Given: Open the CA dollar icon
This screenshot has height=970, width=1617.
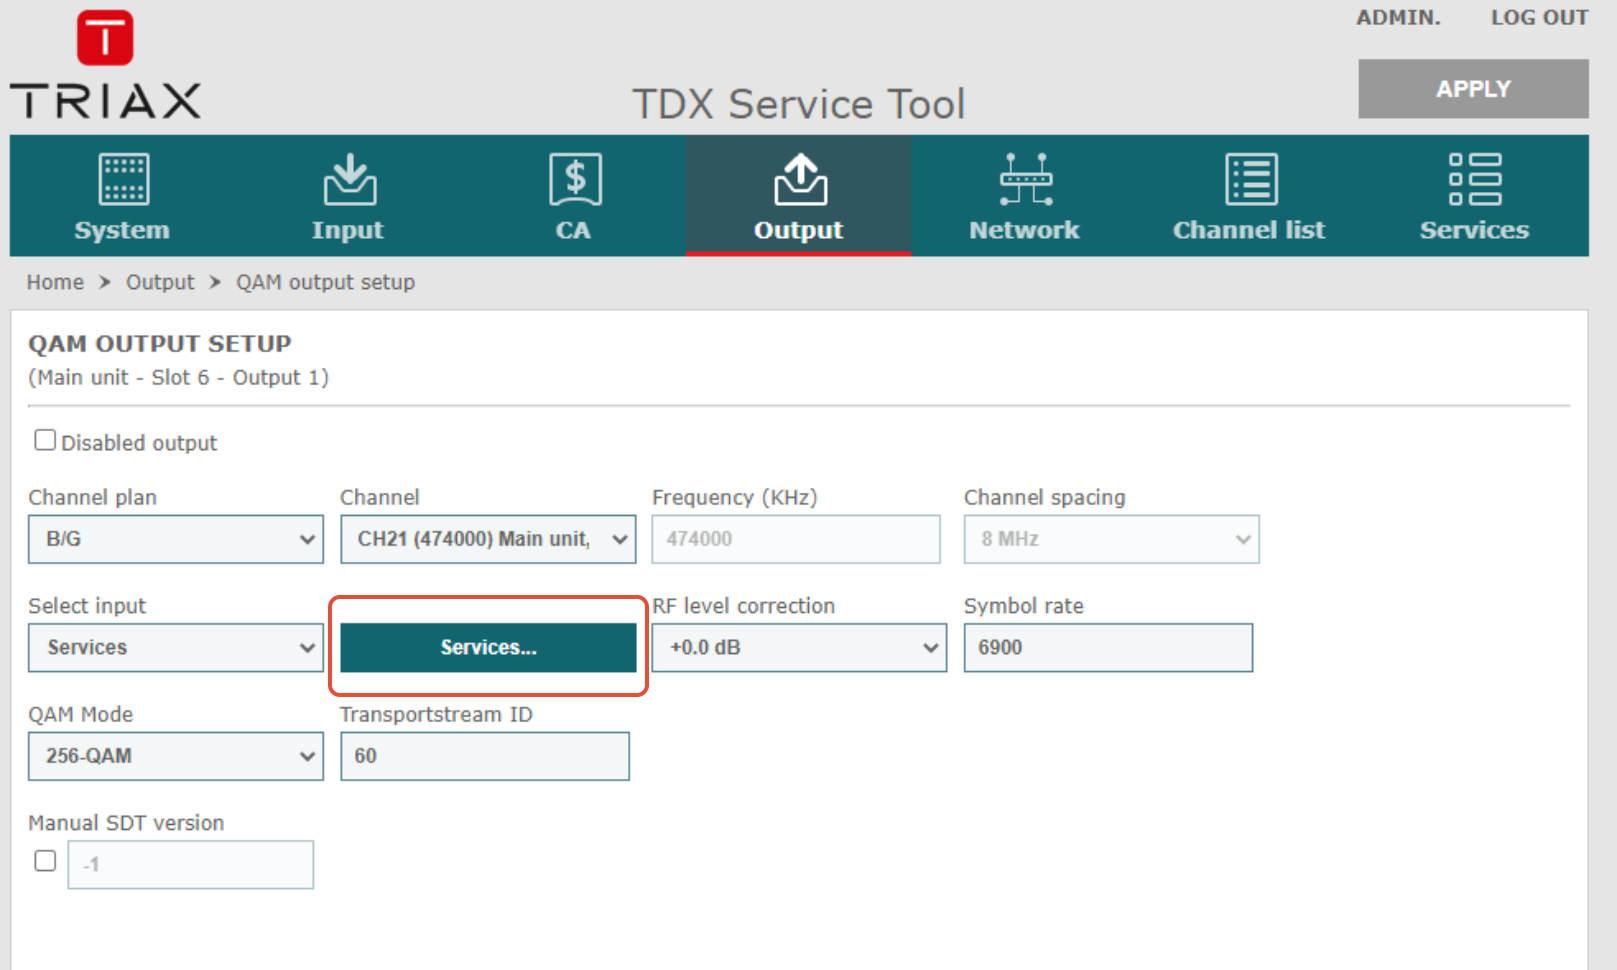Looking at the screenshot, I should coord(575,179).
